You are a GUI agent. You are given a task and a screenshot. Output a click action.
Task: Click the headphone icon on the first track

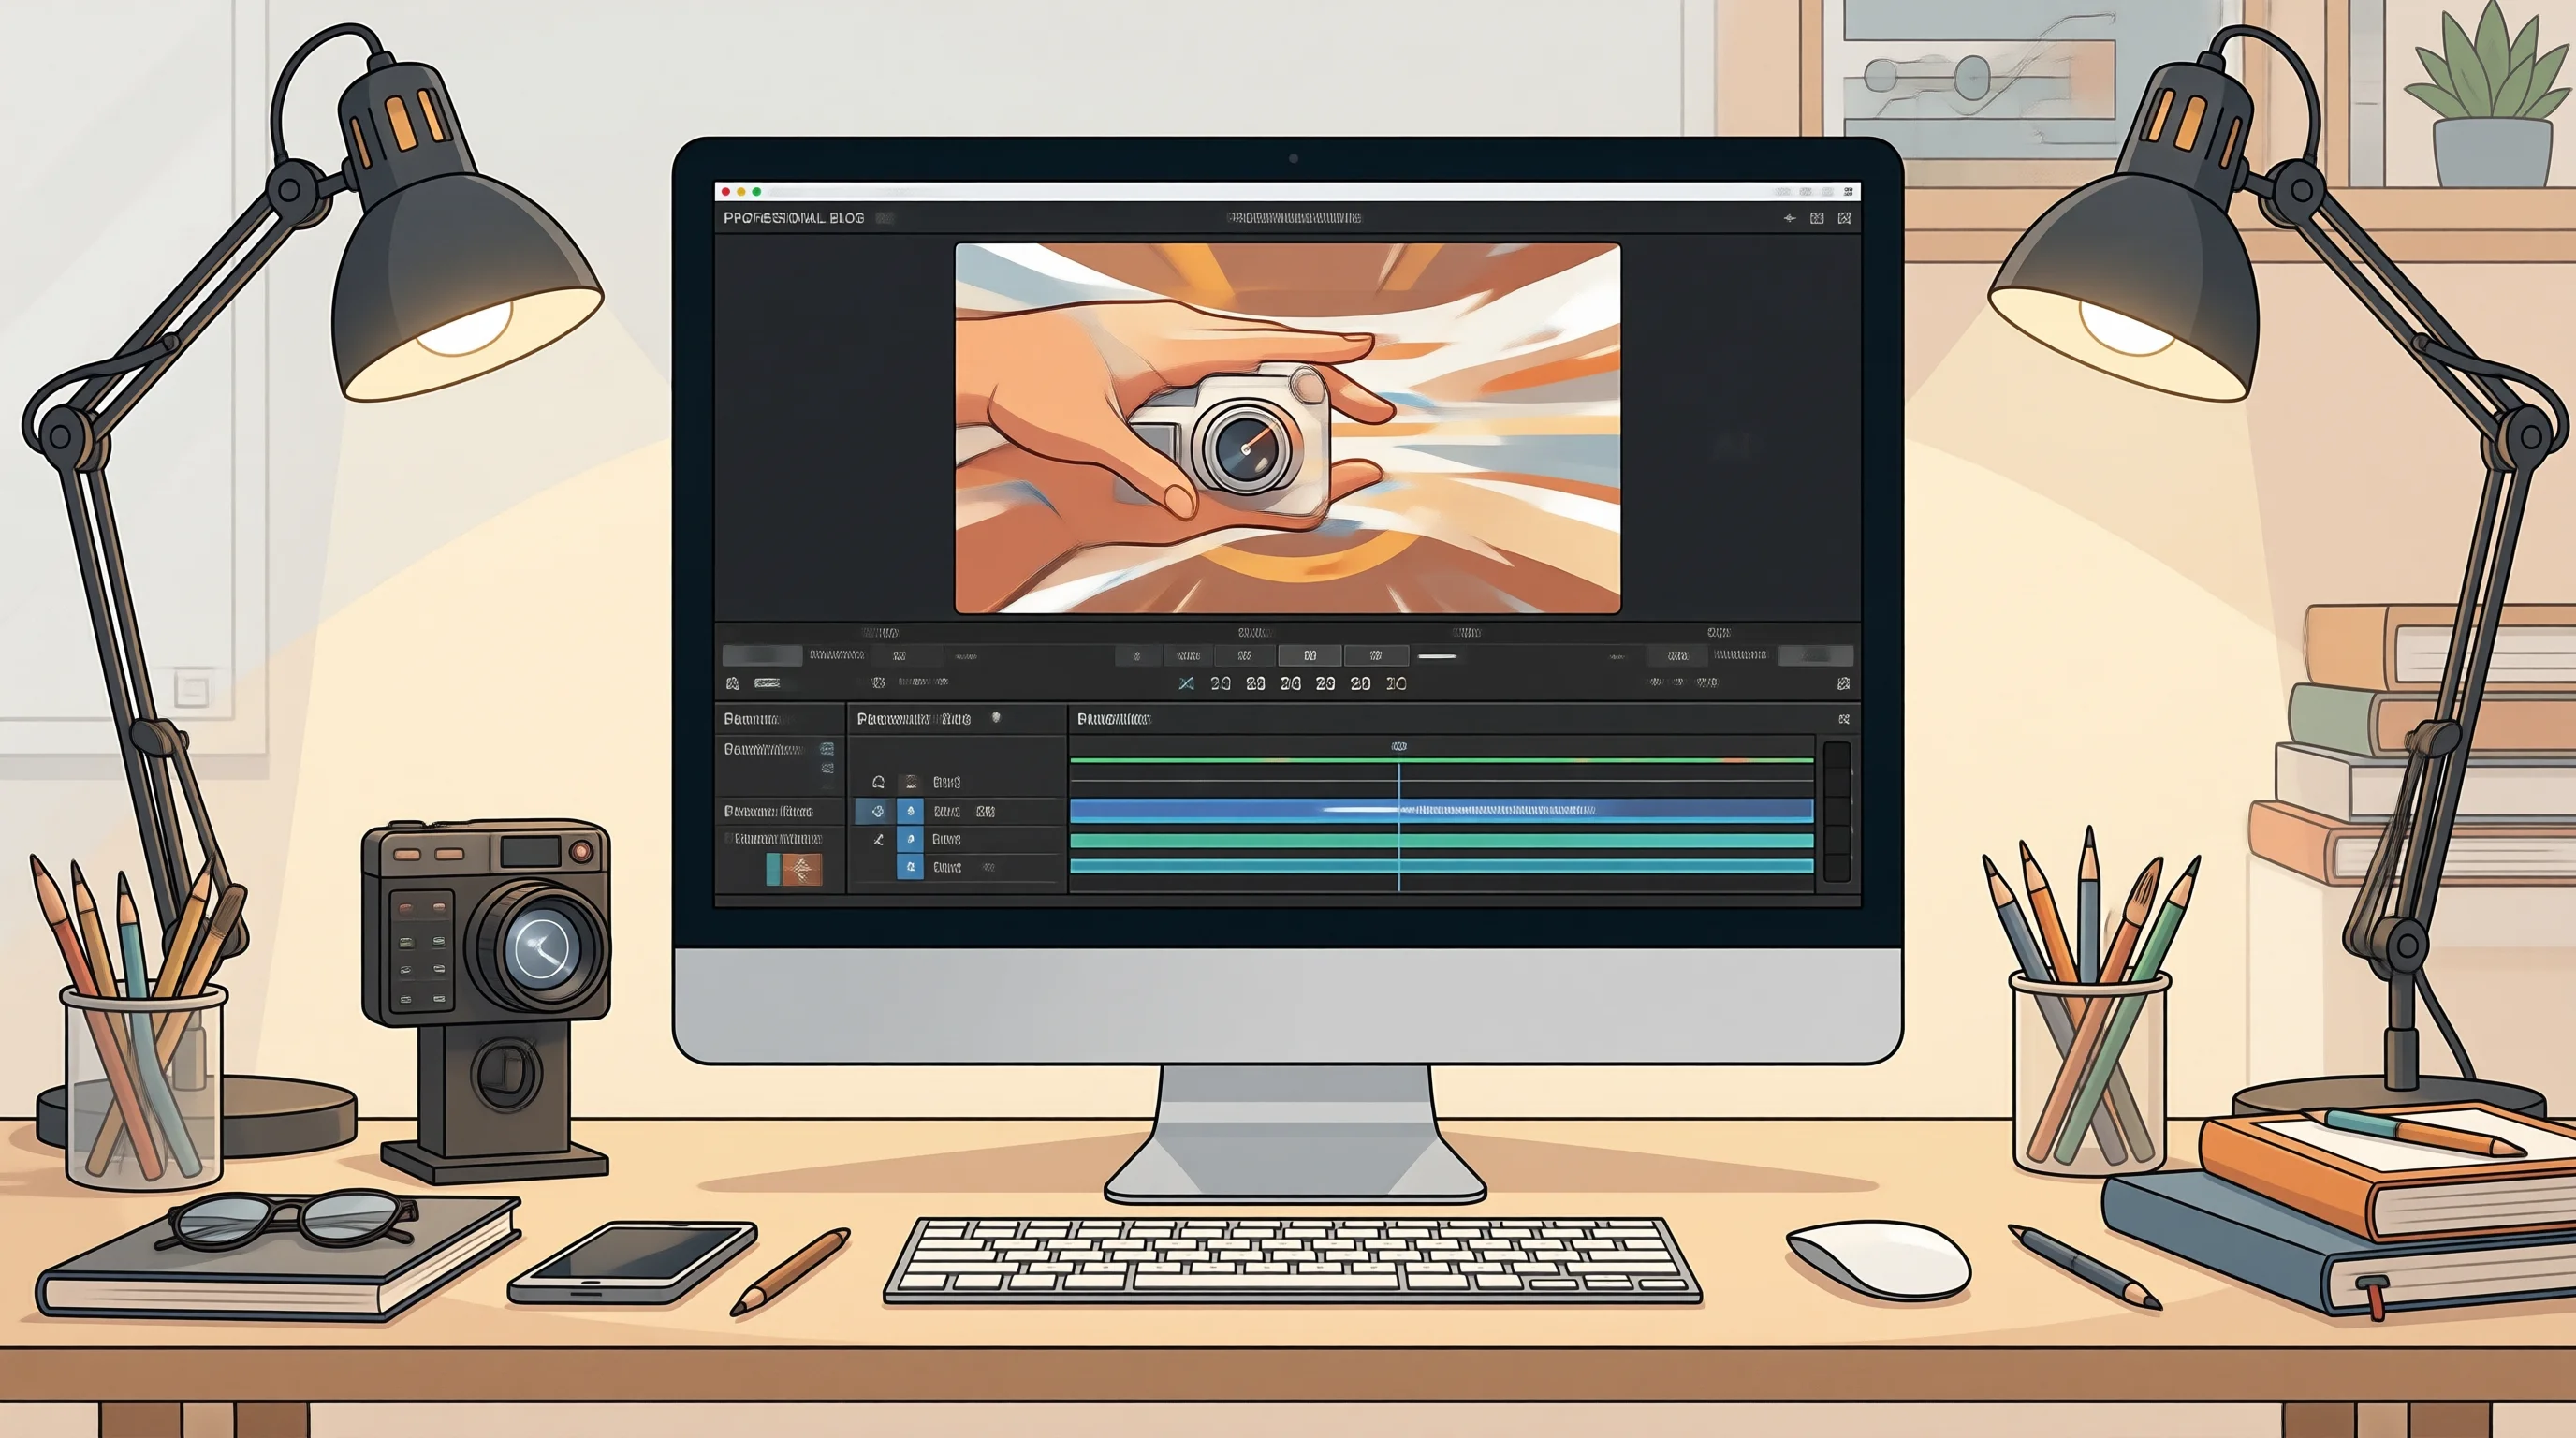[878, 782]
